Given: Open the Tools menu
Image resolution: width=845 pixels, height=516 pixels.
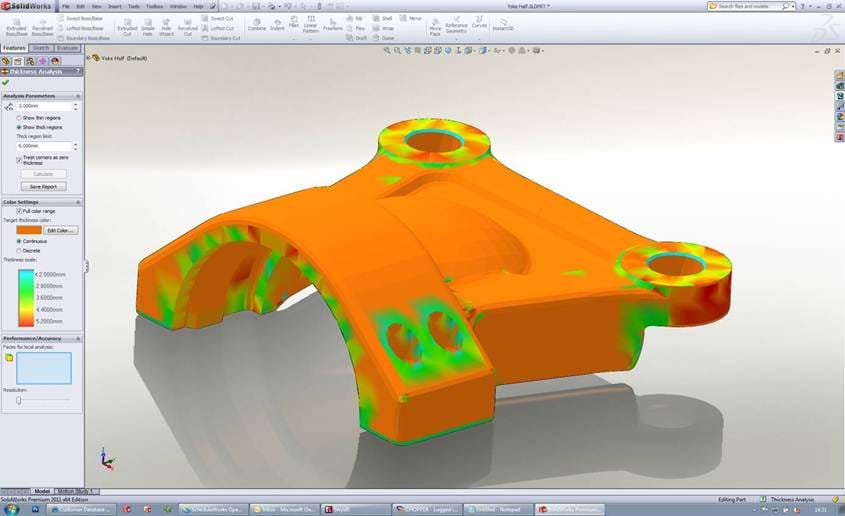Looking at the screenshot, I should [134, 6].
